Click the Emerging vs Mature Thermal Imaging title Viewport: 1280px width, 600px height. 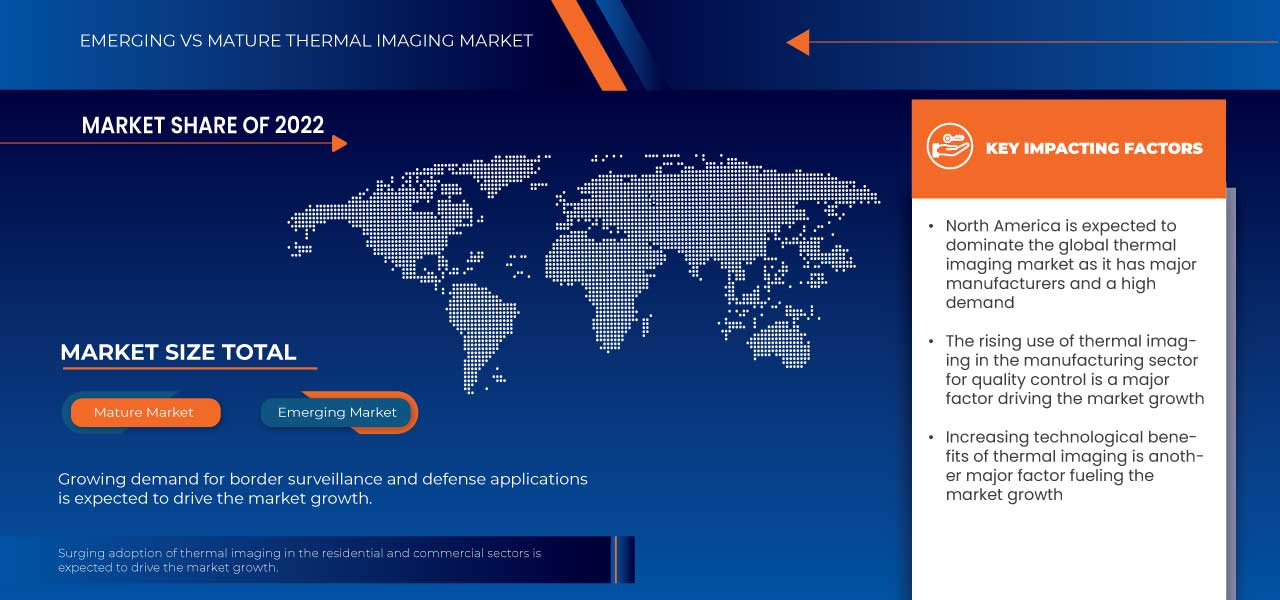306,41
